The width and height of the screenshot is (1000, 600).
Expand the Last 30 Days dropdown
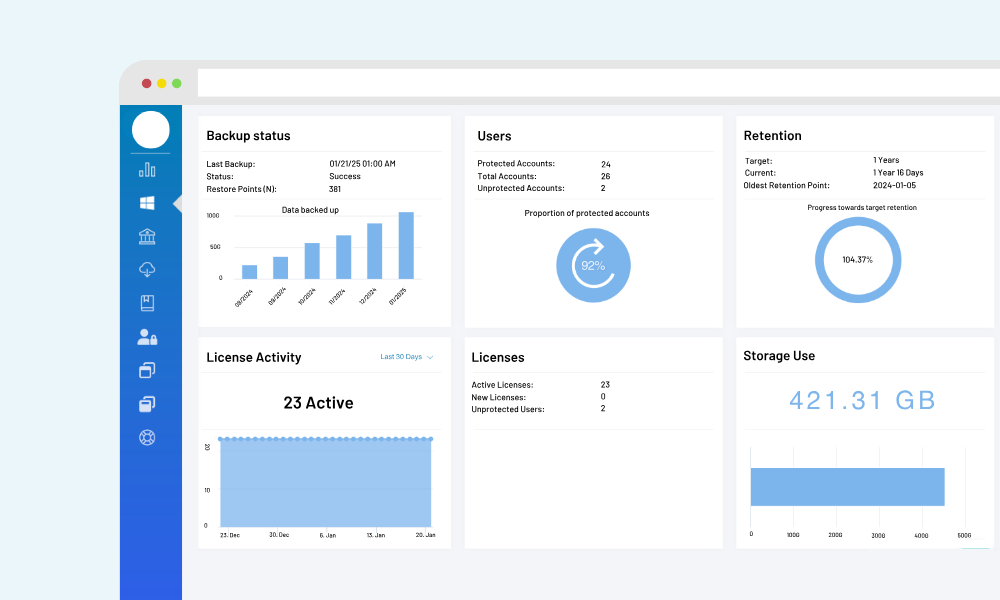(406, 357)
